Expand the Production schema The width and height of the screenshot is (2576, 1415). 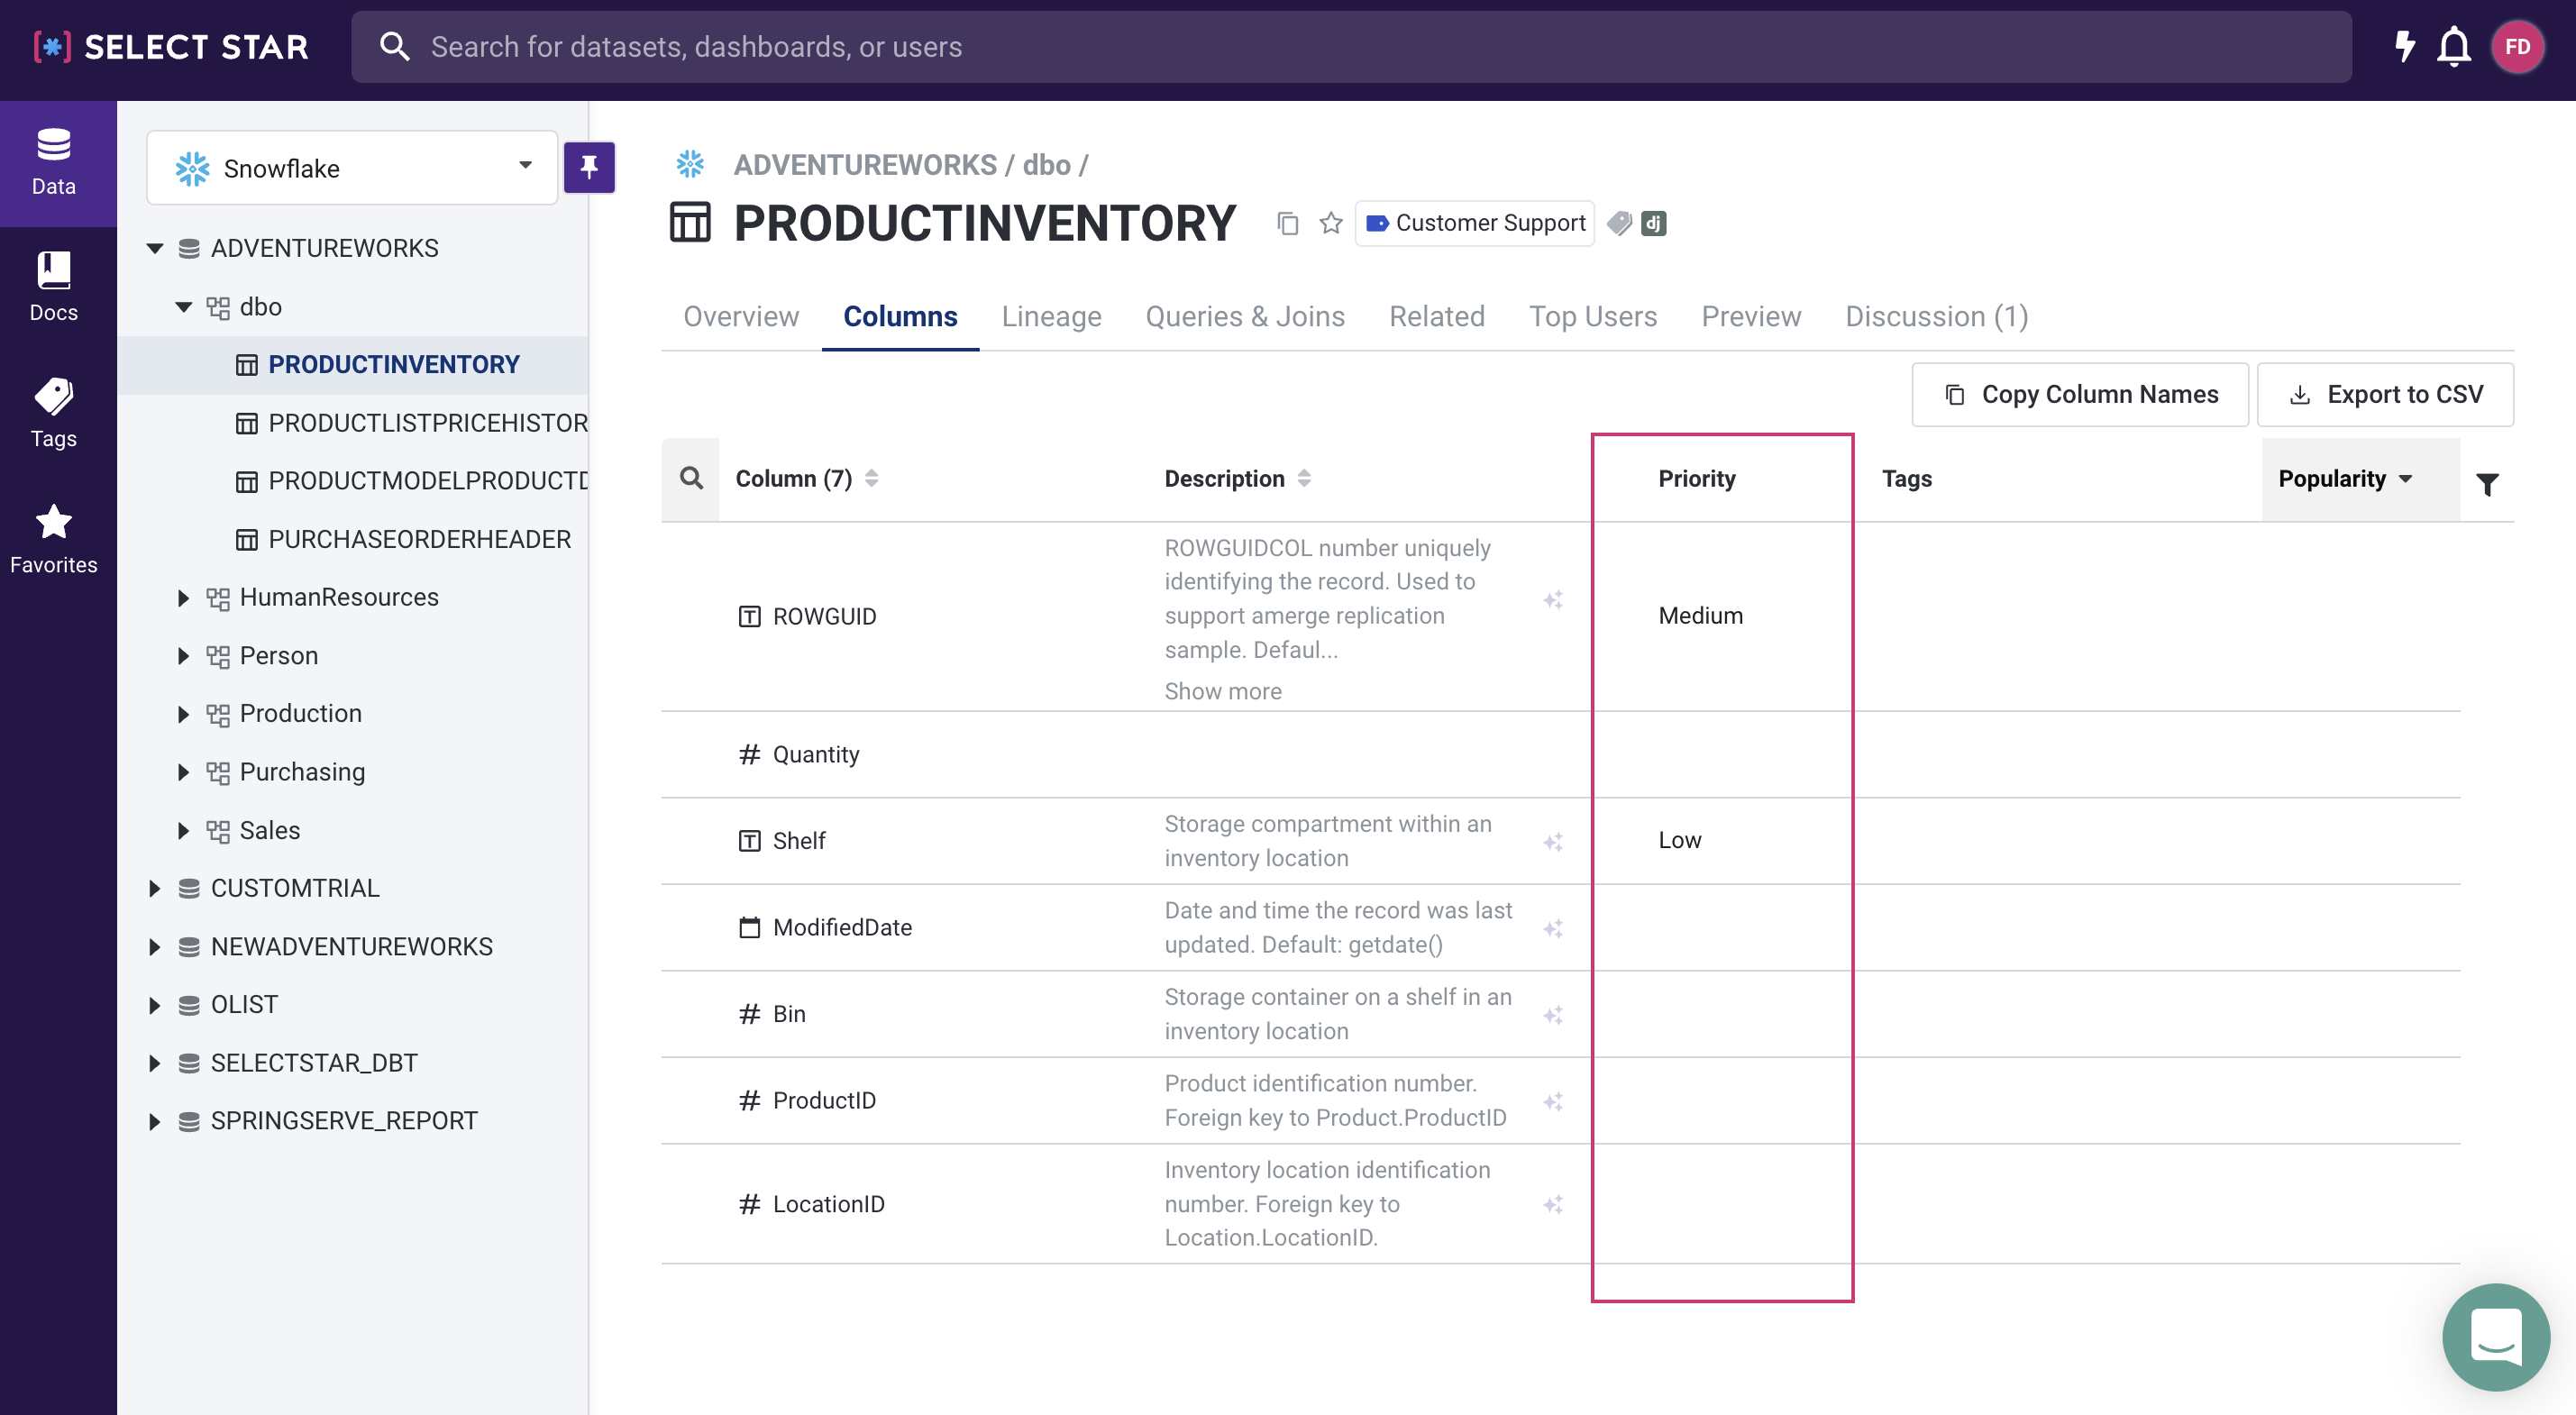[184, 714]
